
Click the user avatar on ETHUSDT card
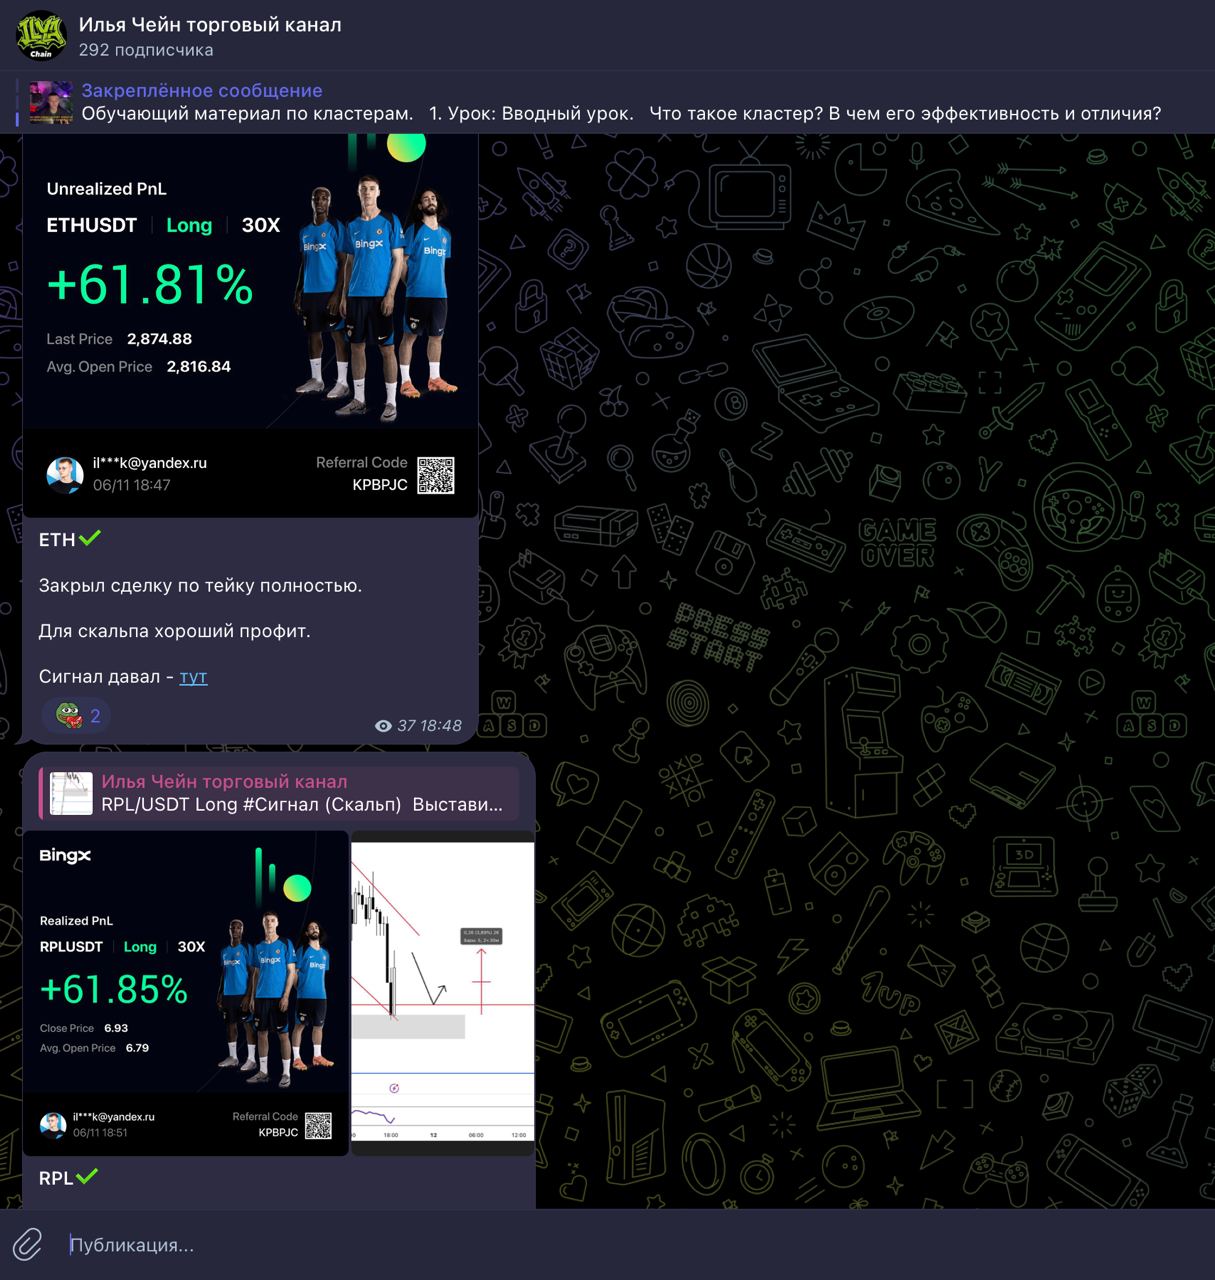click(x=65, y=474)
